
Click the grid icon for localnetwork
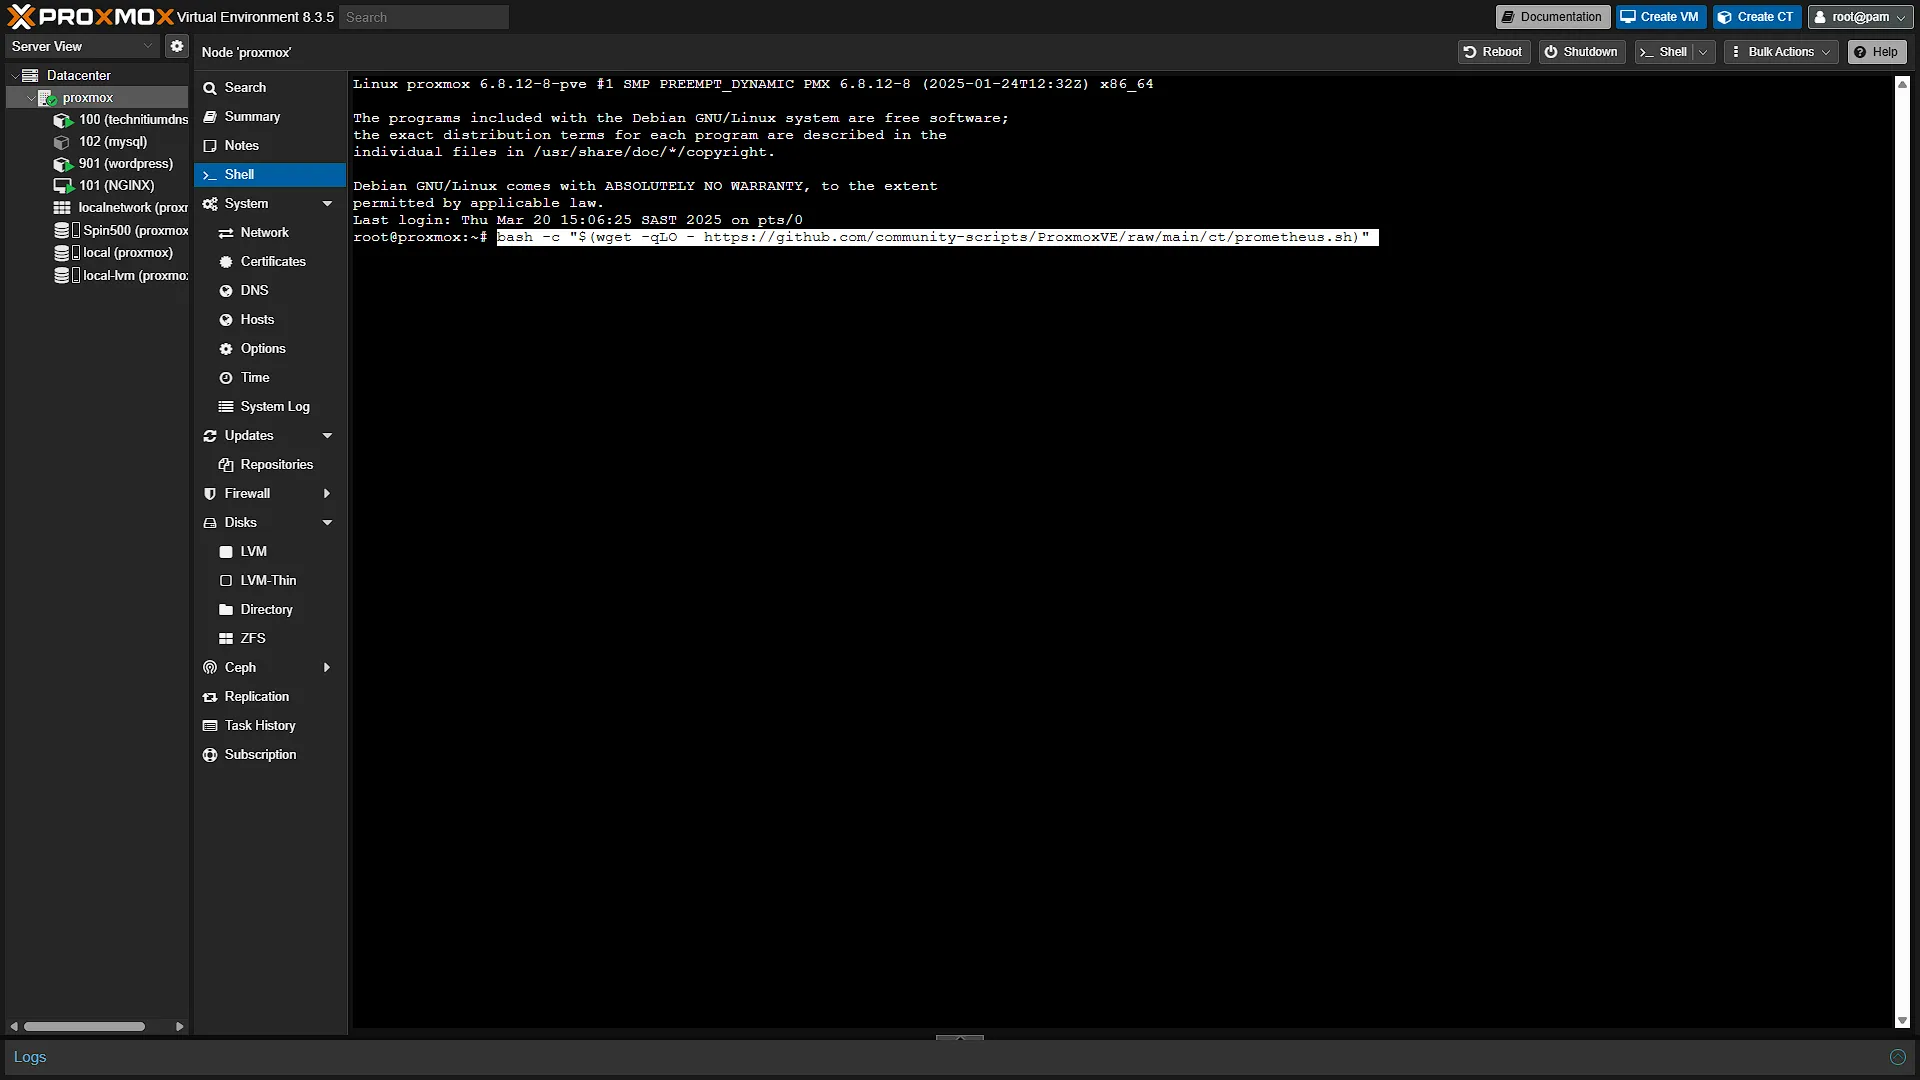click(62, 208)
